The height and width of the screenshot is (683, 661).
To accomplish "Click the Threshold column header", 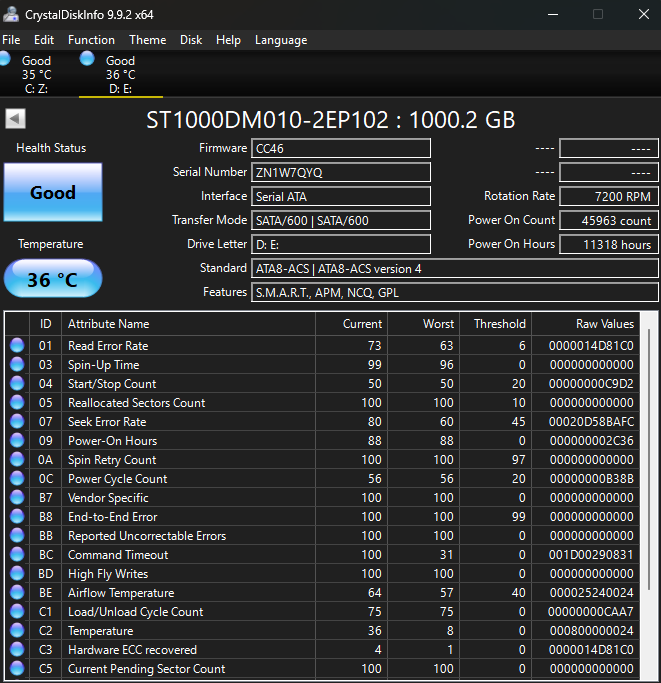I will click(x=495, y=324).
